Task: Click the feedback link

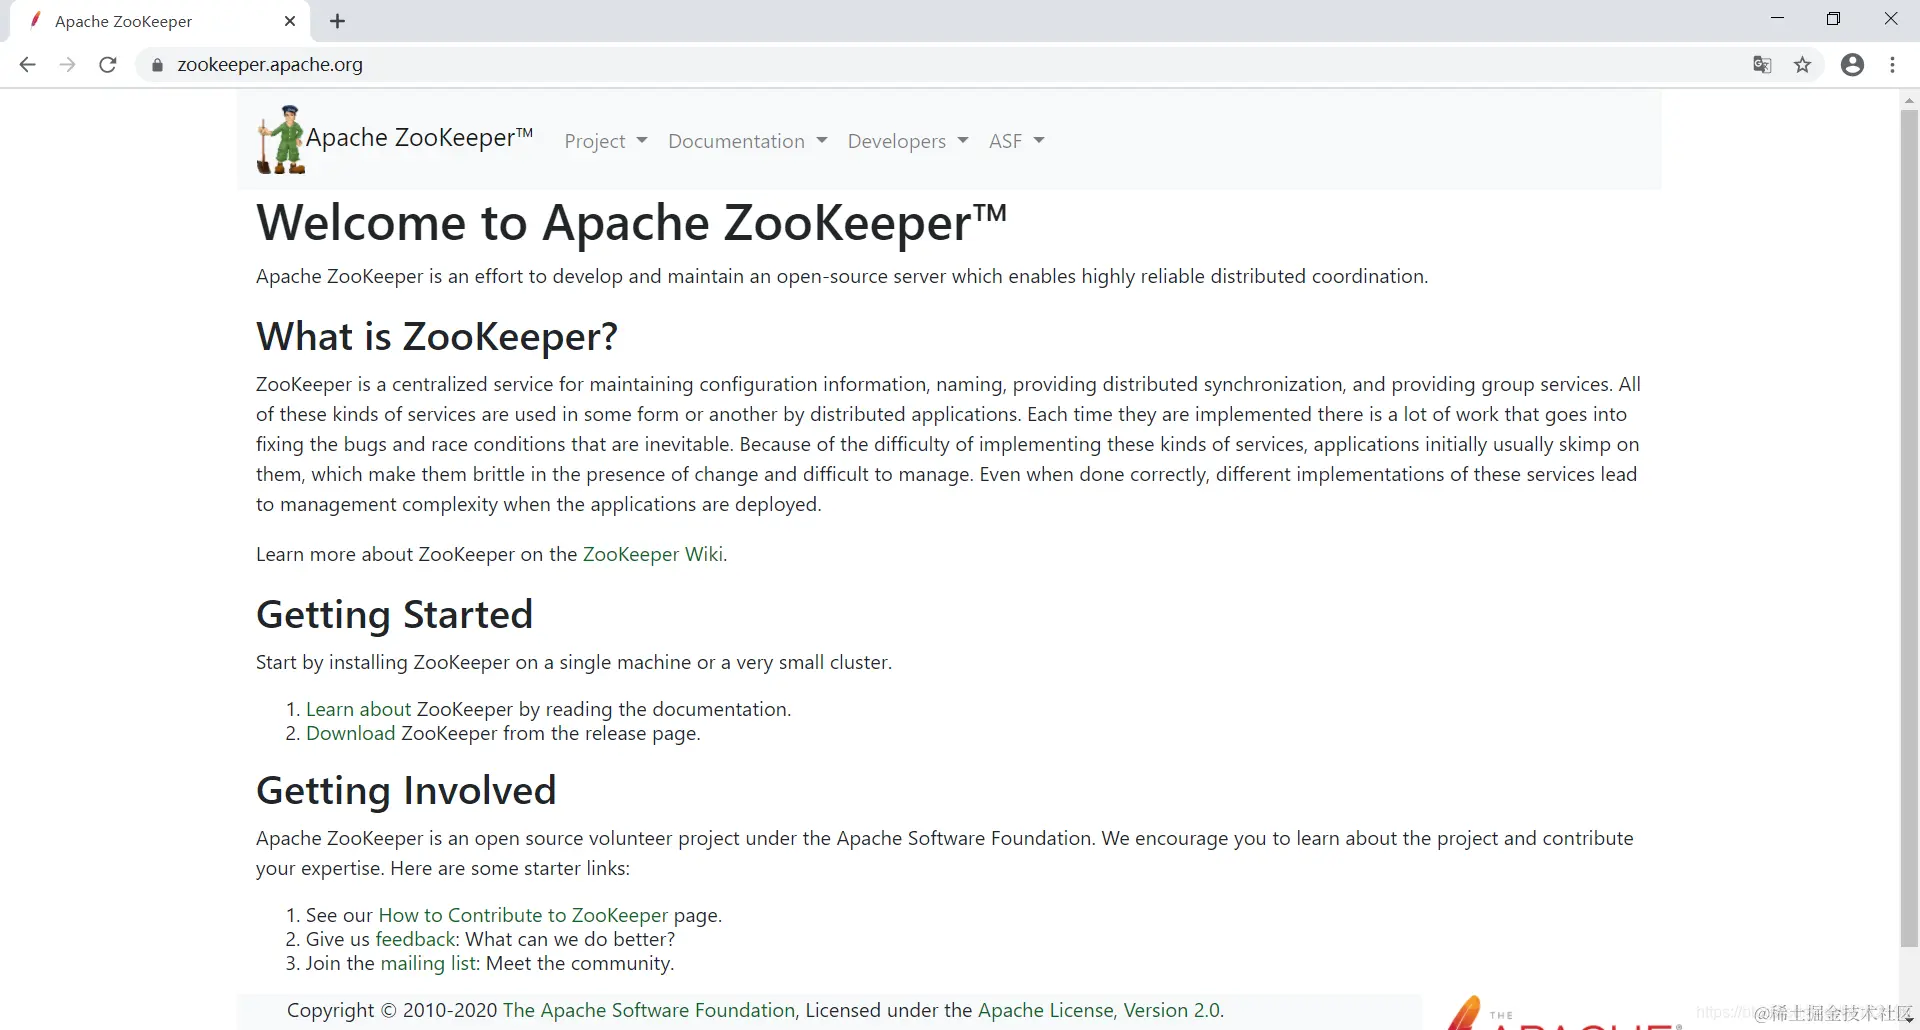Action: pos(415,939)
